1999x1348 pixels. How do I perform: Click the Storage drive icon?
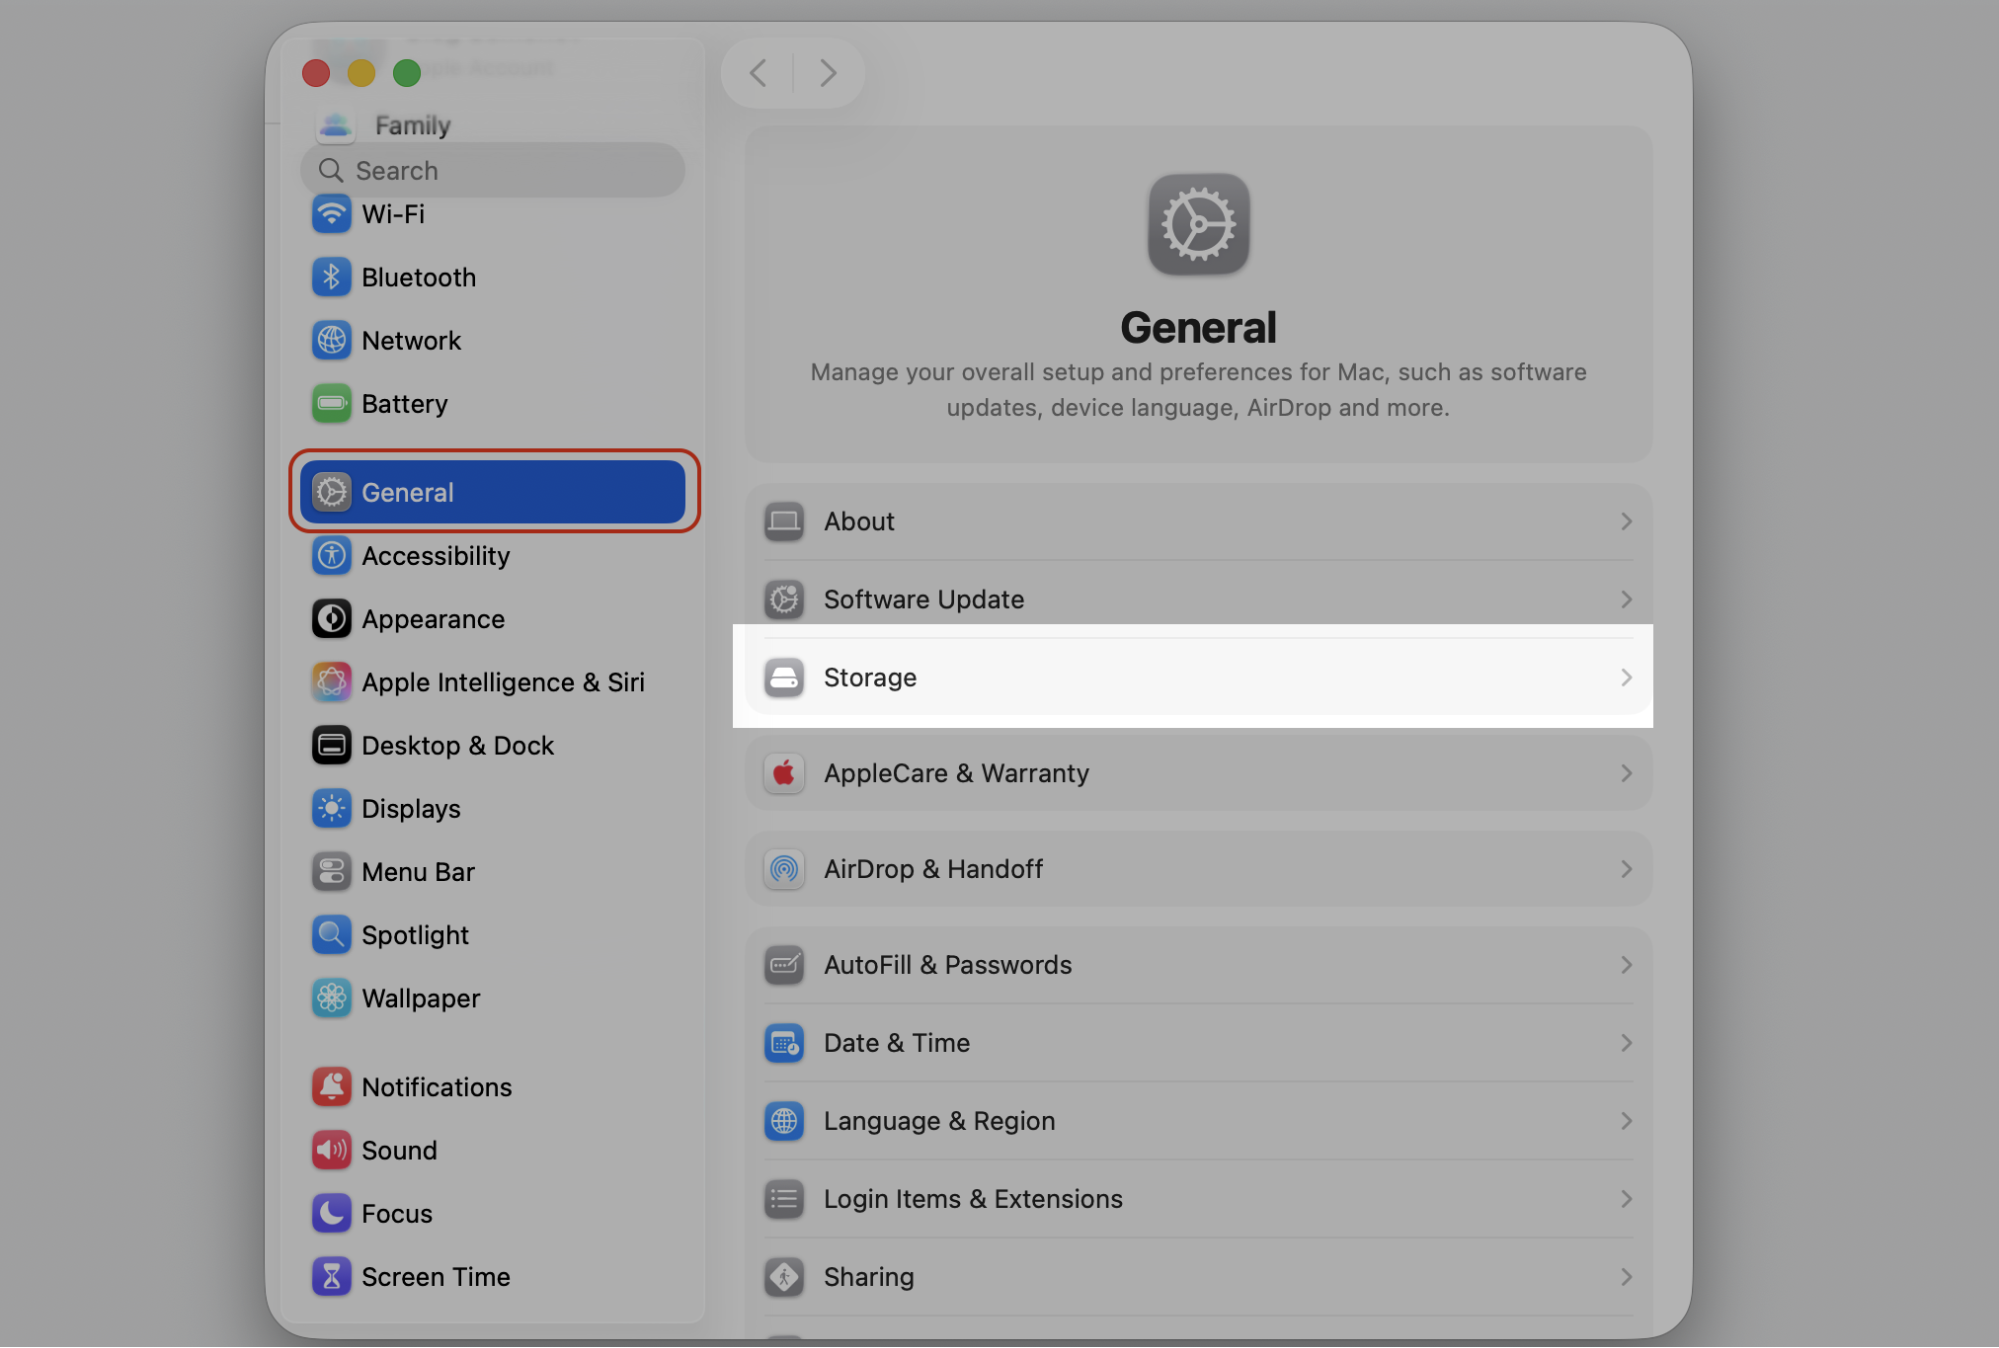point(784,677)
